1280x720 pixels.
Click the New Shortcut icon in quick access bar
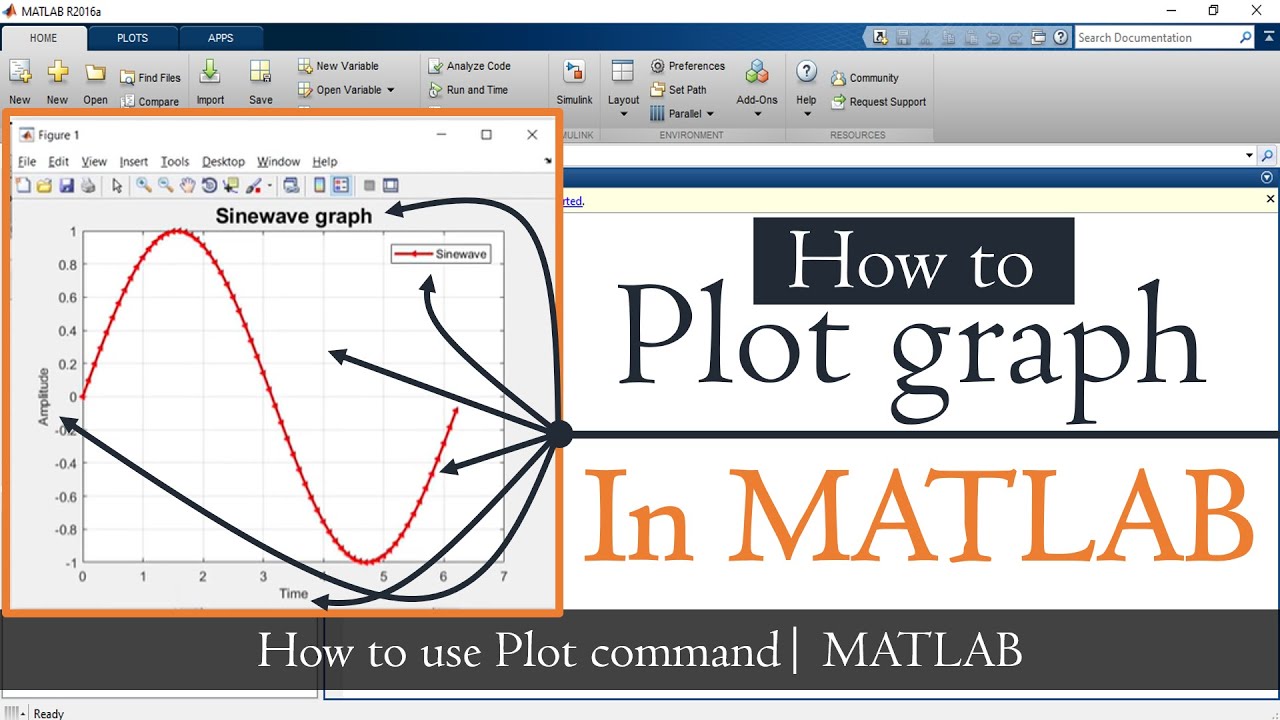tap(881, 38)
